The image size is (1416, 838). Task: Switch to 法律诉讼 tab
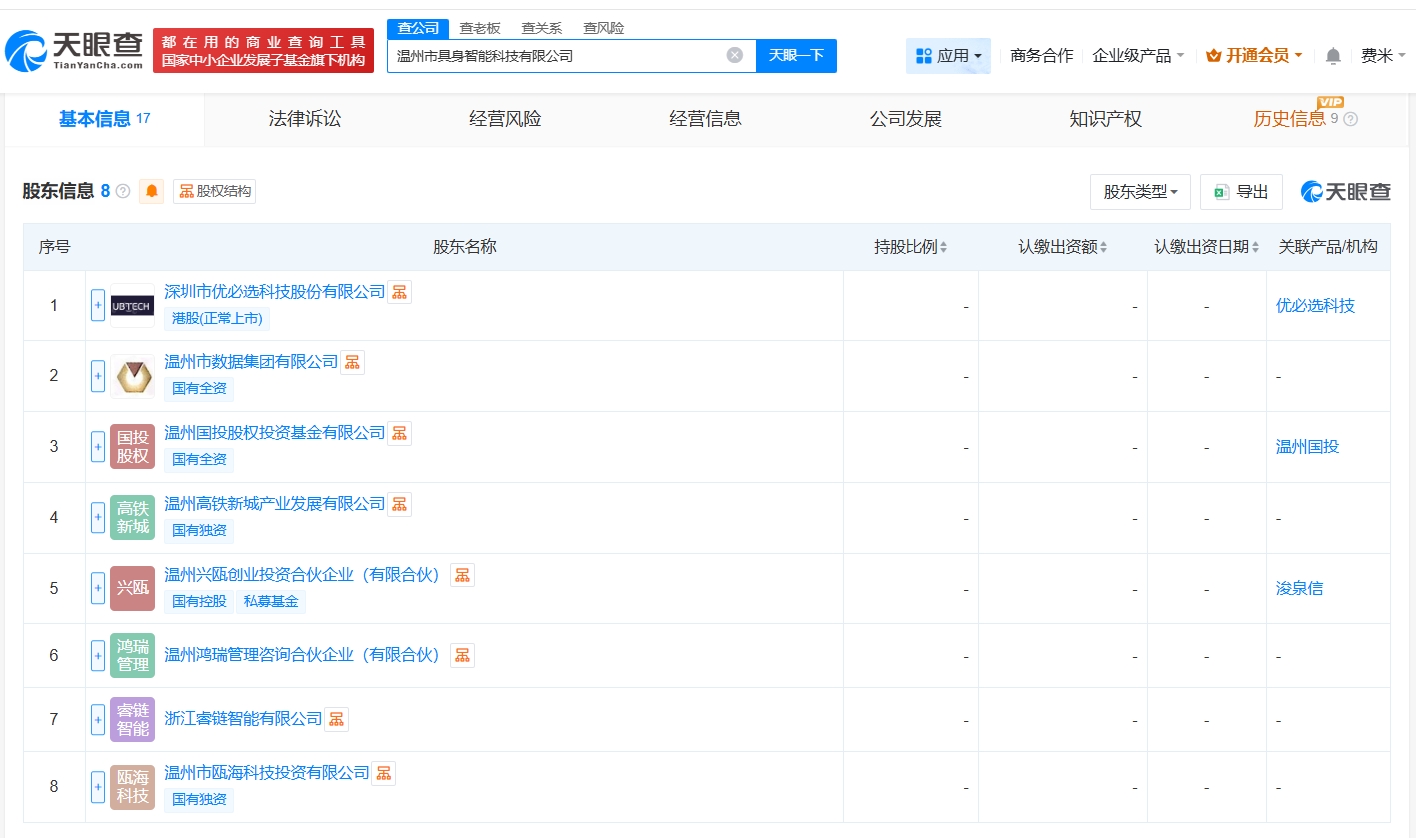305,120
